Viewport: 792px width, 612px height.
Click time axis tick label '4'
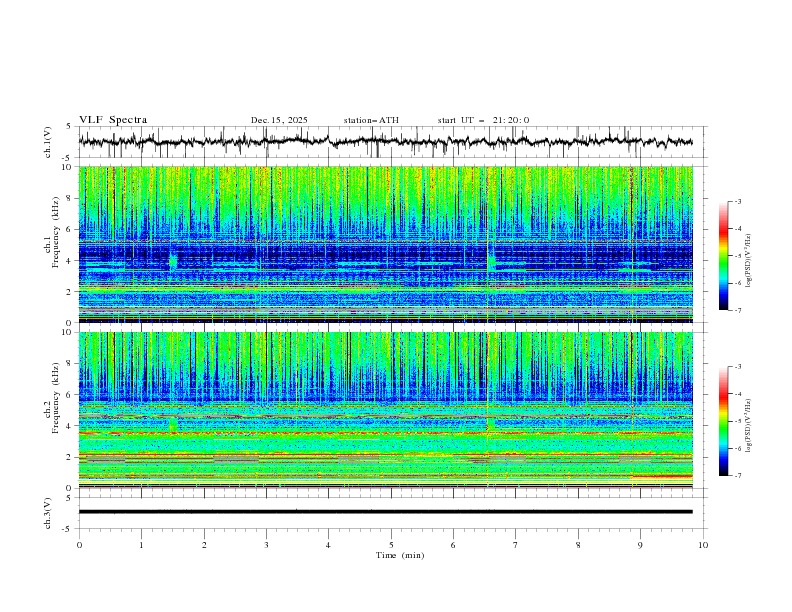pos(328,545)
